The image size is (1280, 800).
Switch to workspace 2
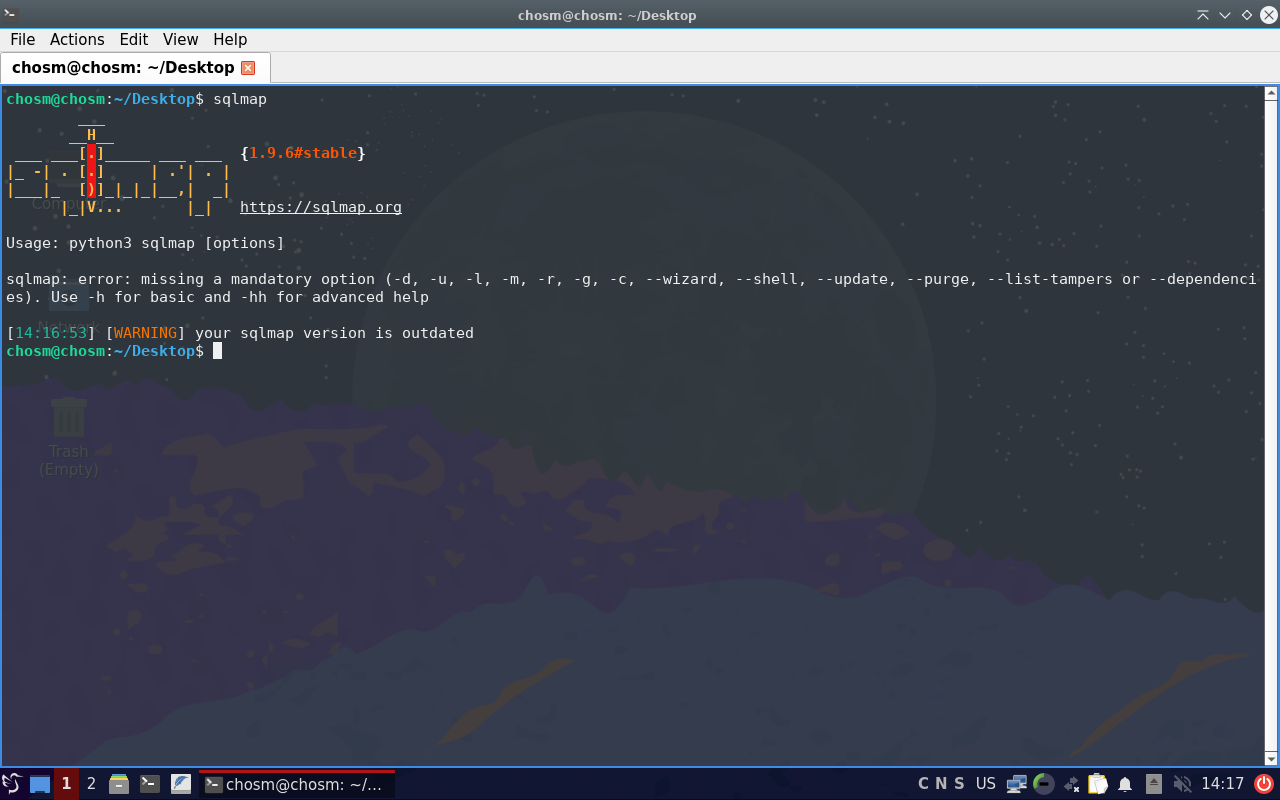[x=91, y=784]
